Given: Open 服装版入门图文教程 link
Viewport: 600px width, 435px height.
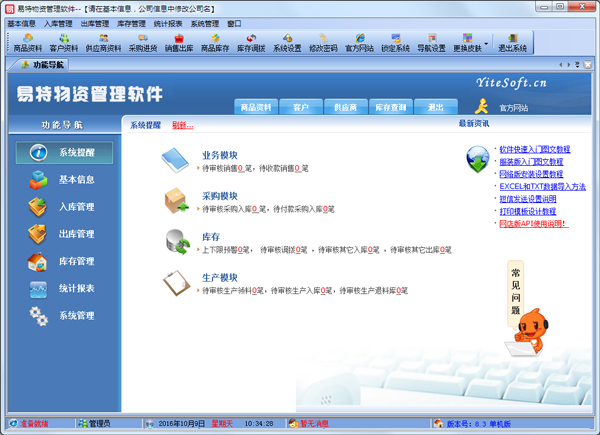Looking at the screenshot, I should coord(531,162).
